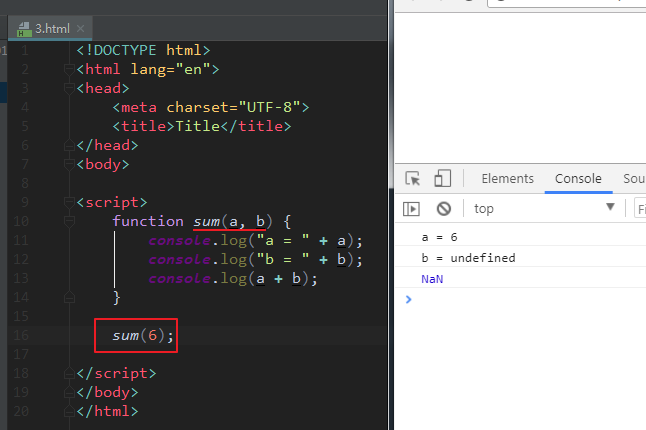
Task: Click the lang="en" attribute on line 2
Action: (171, 69)
